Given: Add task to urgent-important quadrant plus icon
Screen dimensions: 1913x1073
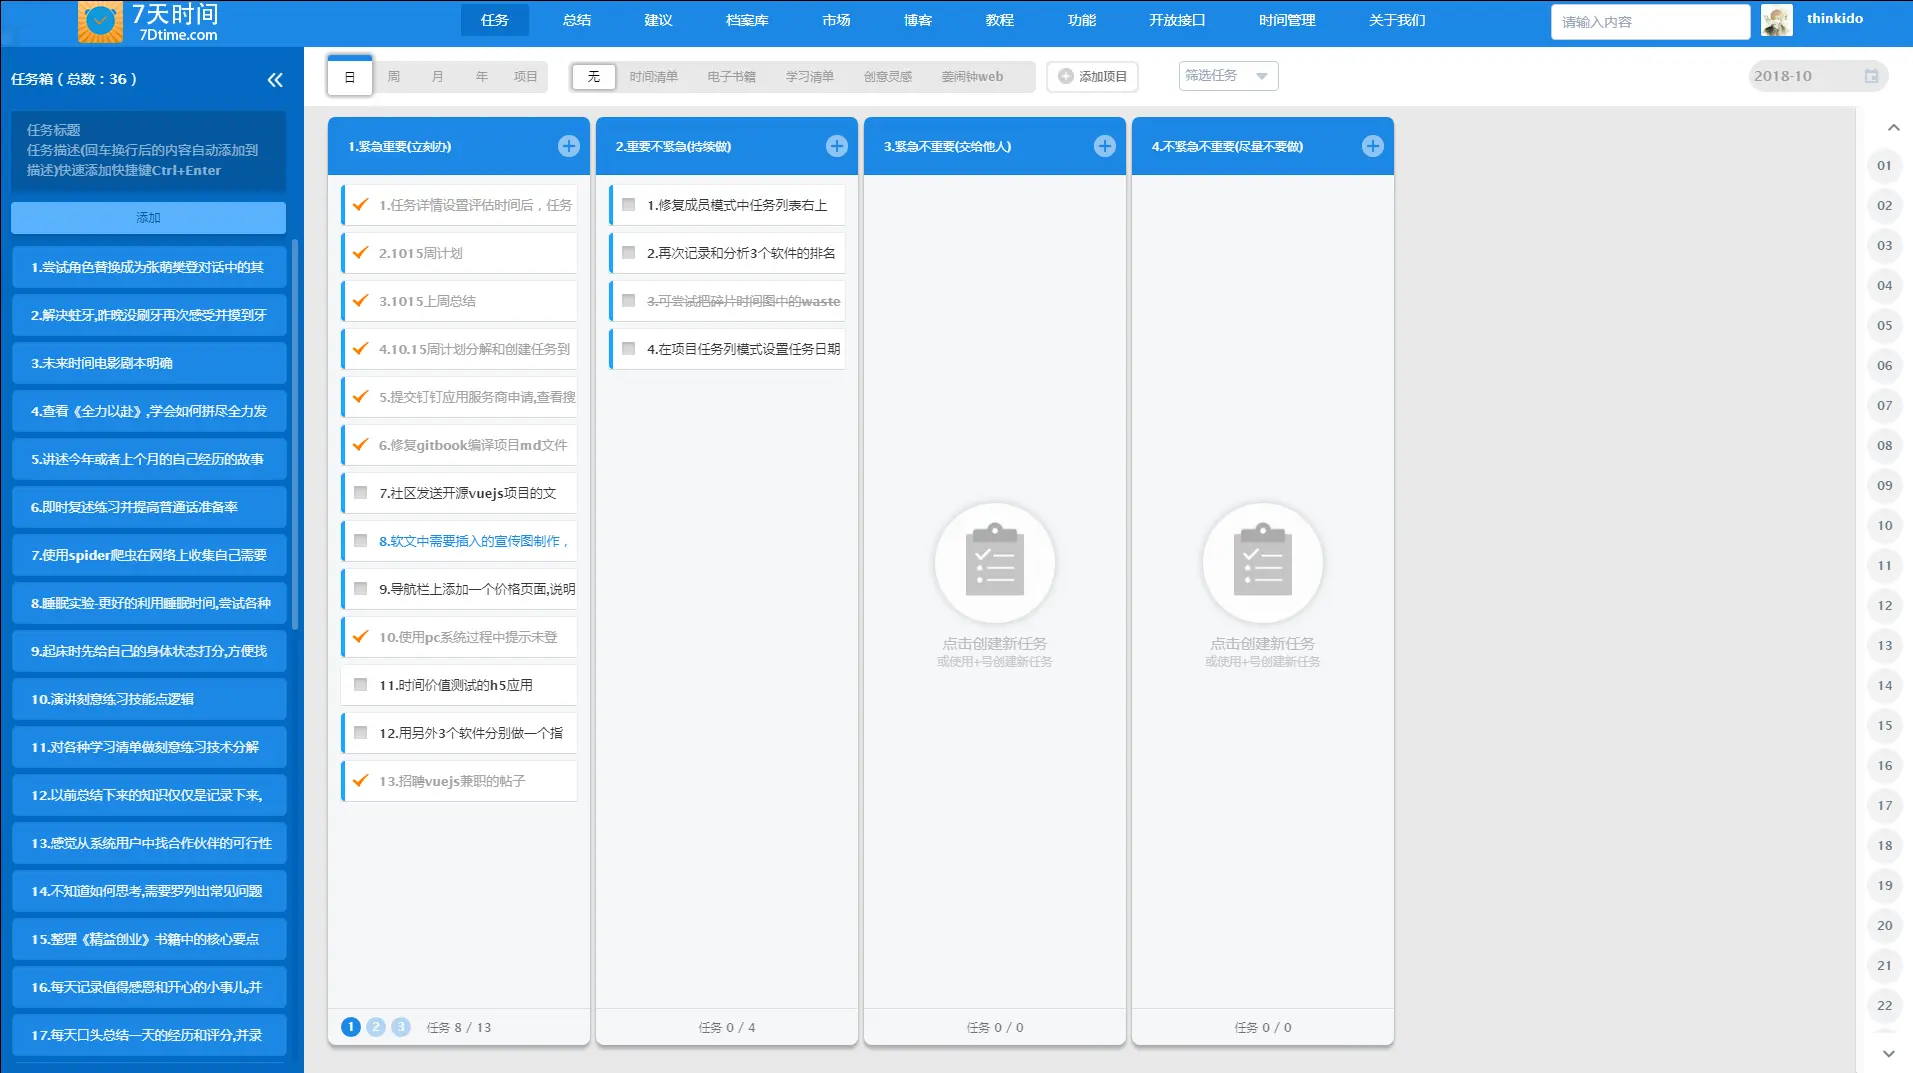Looking at the screenshot, I should tap(569, 146).
